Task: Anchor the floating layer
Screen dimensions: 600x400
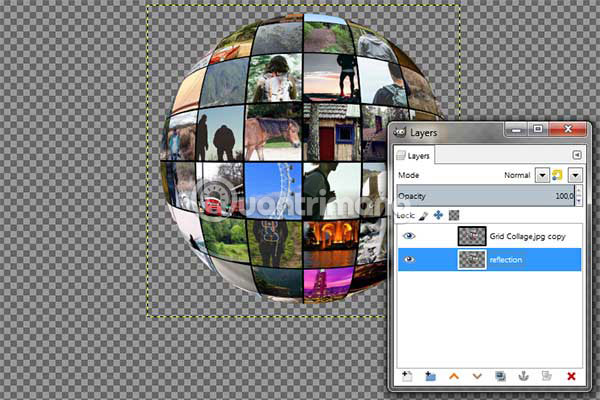Action: tap(523, 376)
